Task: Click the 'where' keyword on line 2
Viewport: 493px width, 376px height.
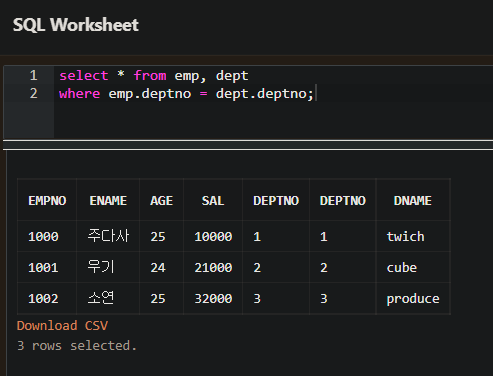Action: [80, 94]
